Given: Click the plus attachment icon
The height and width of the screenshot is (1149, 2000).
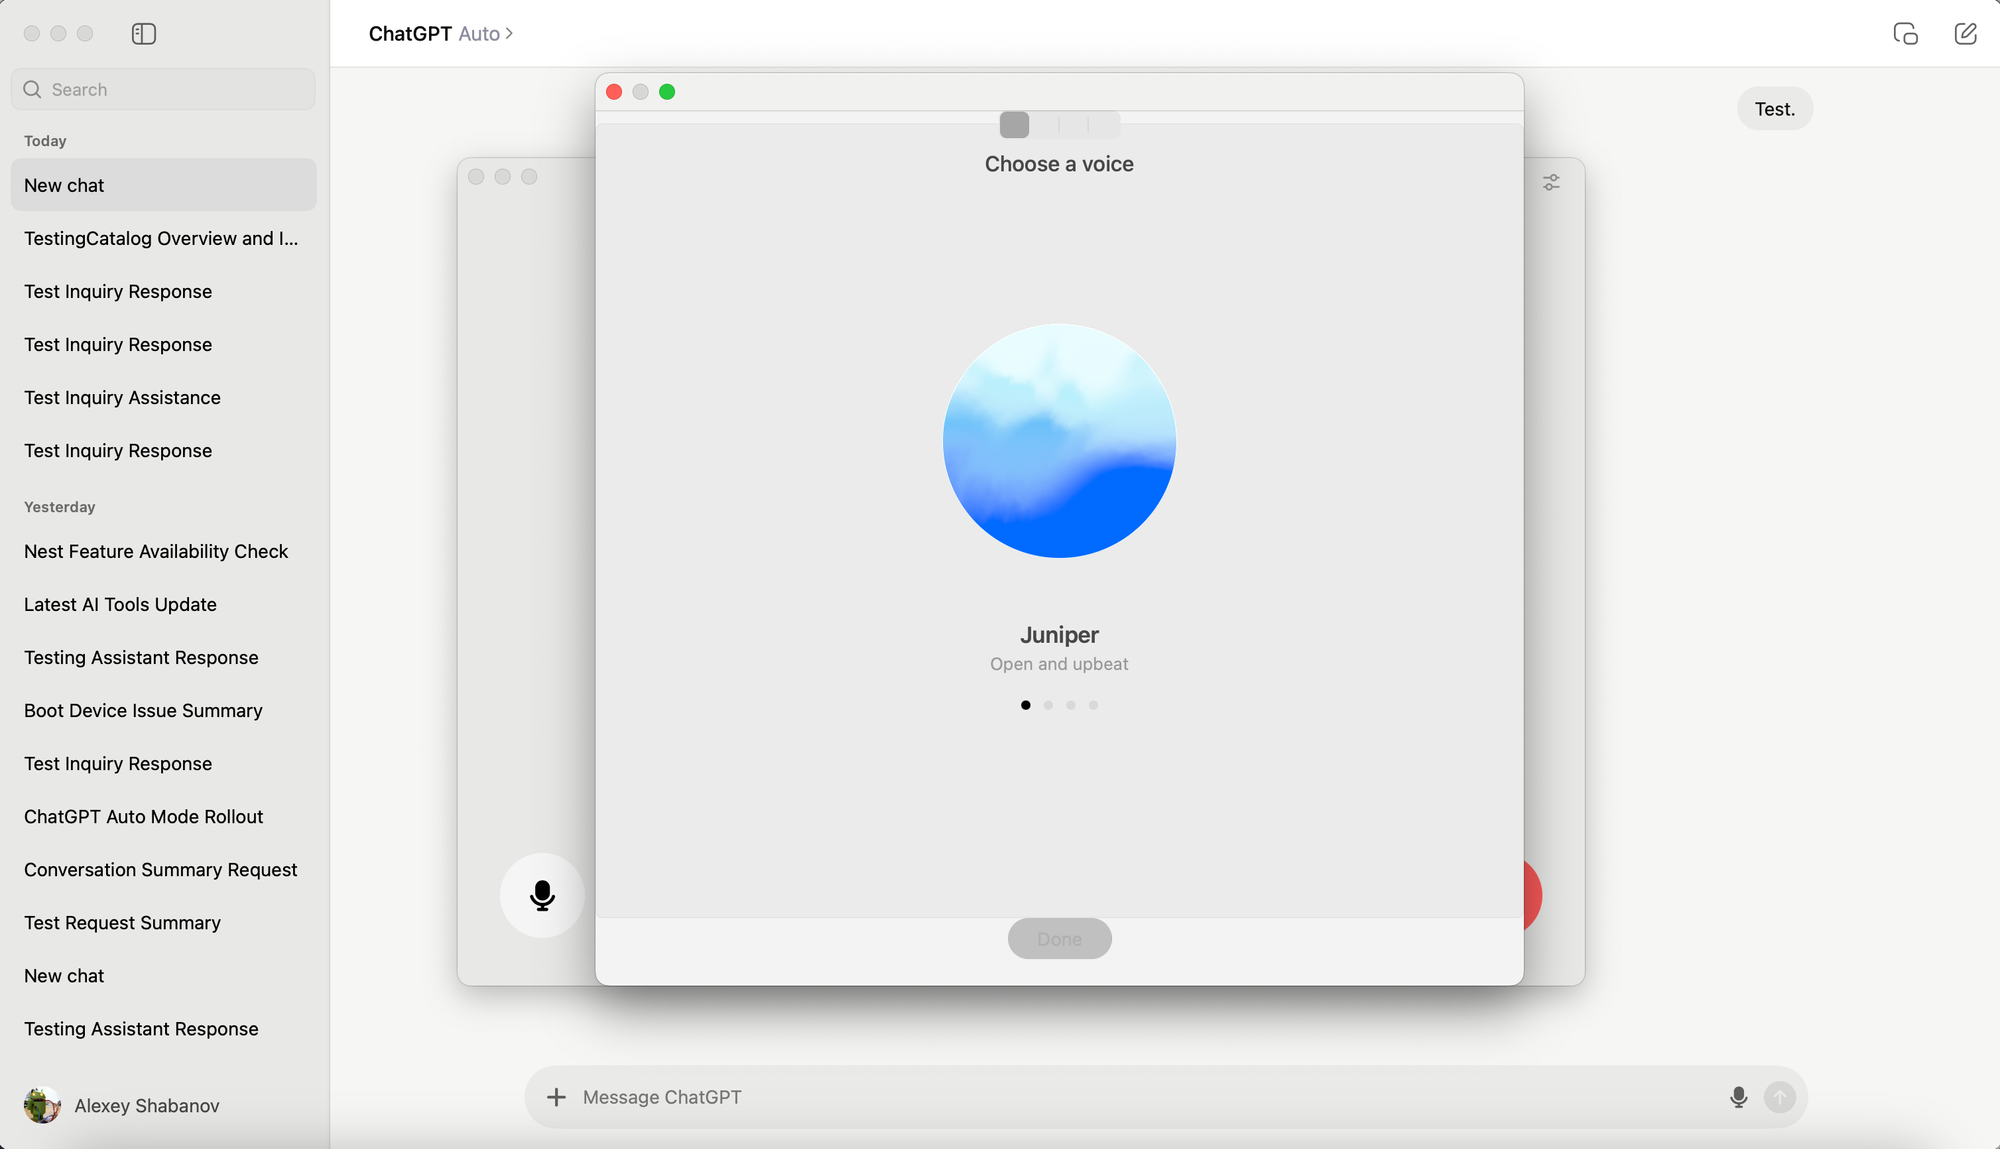Looking at the screenshot, I should (556, 1097).
